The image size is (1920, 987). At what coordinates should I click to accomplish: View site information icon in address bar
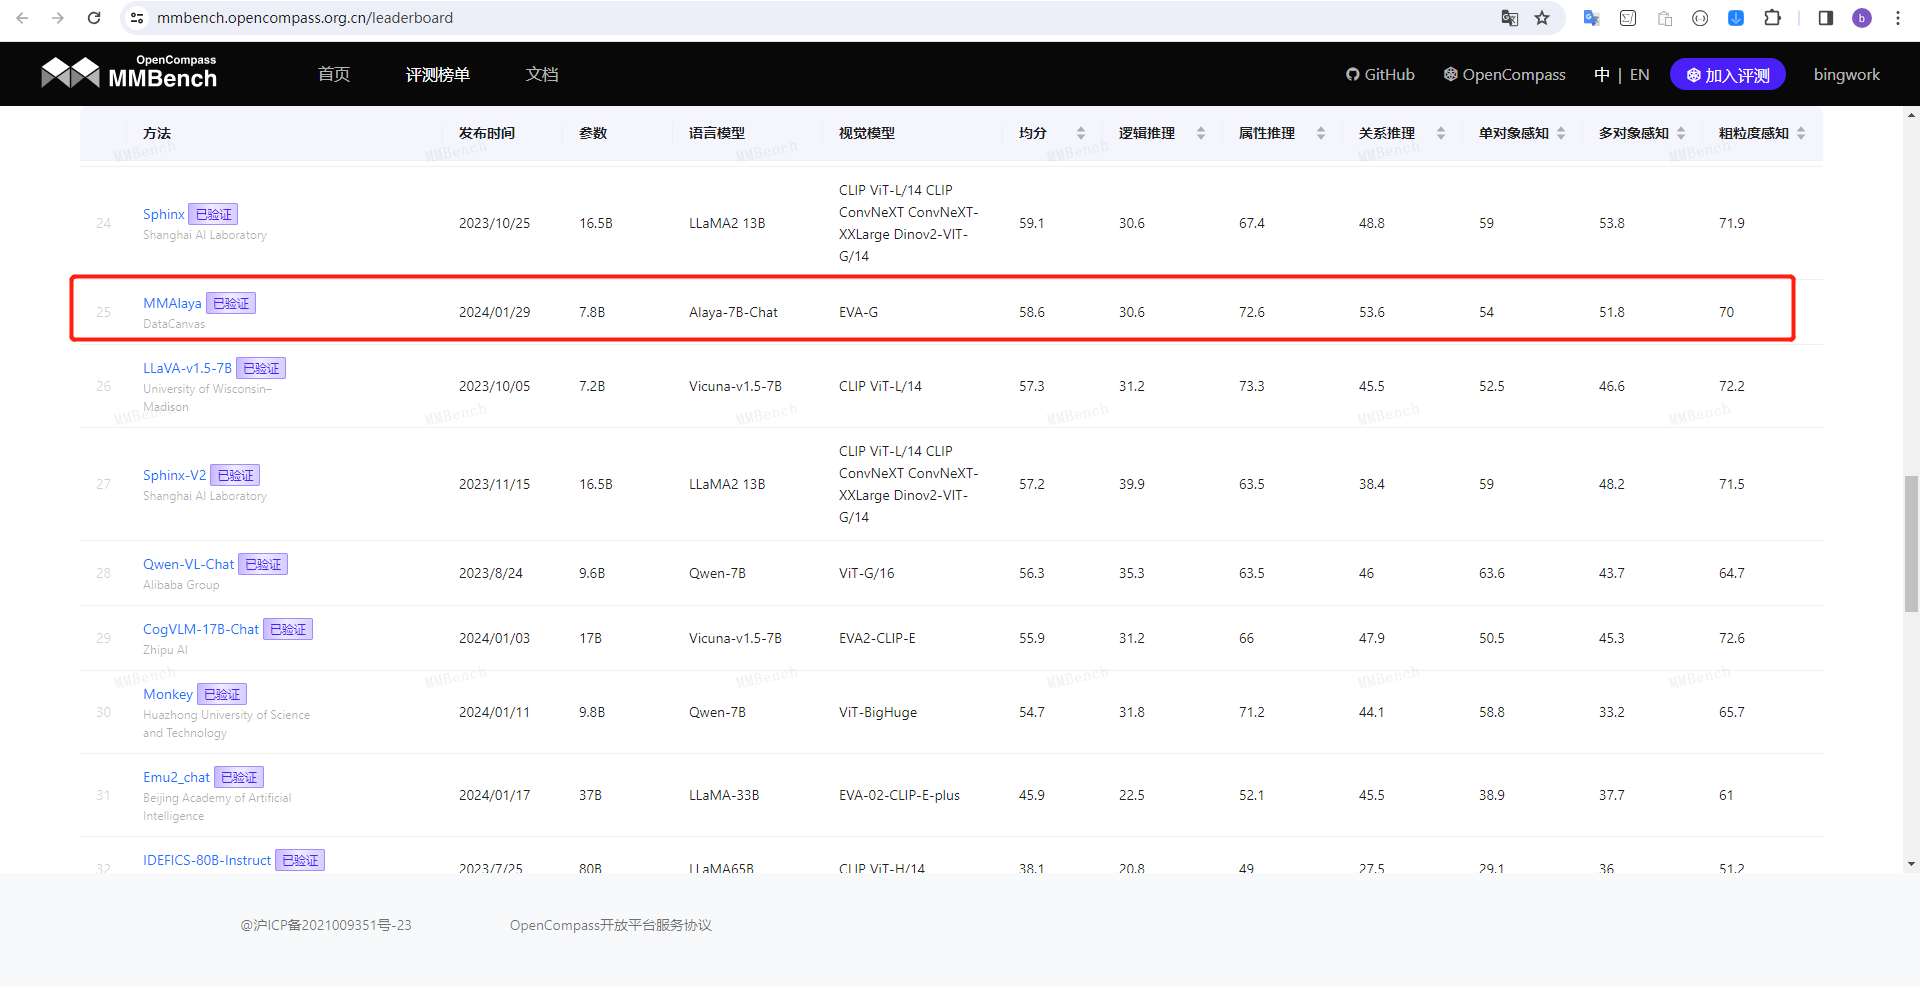point(137,18)
